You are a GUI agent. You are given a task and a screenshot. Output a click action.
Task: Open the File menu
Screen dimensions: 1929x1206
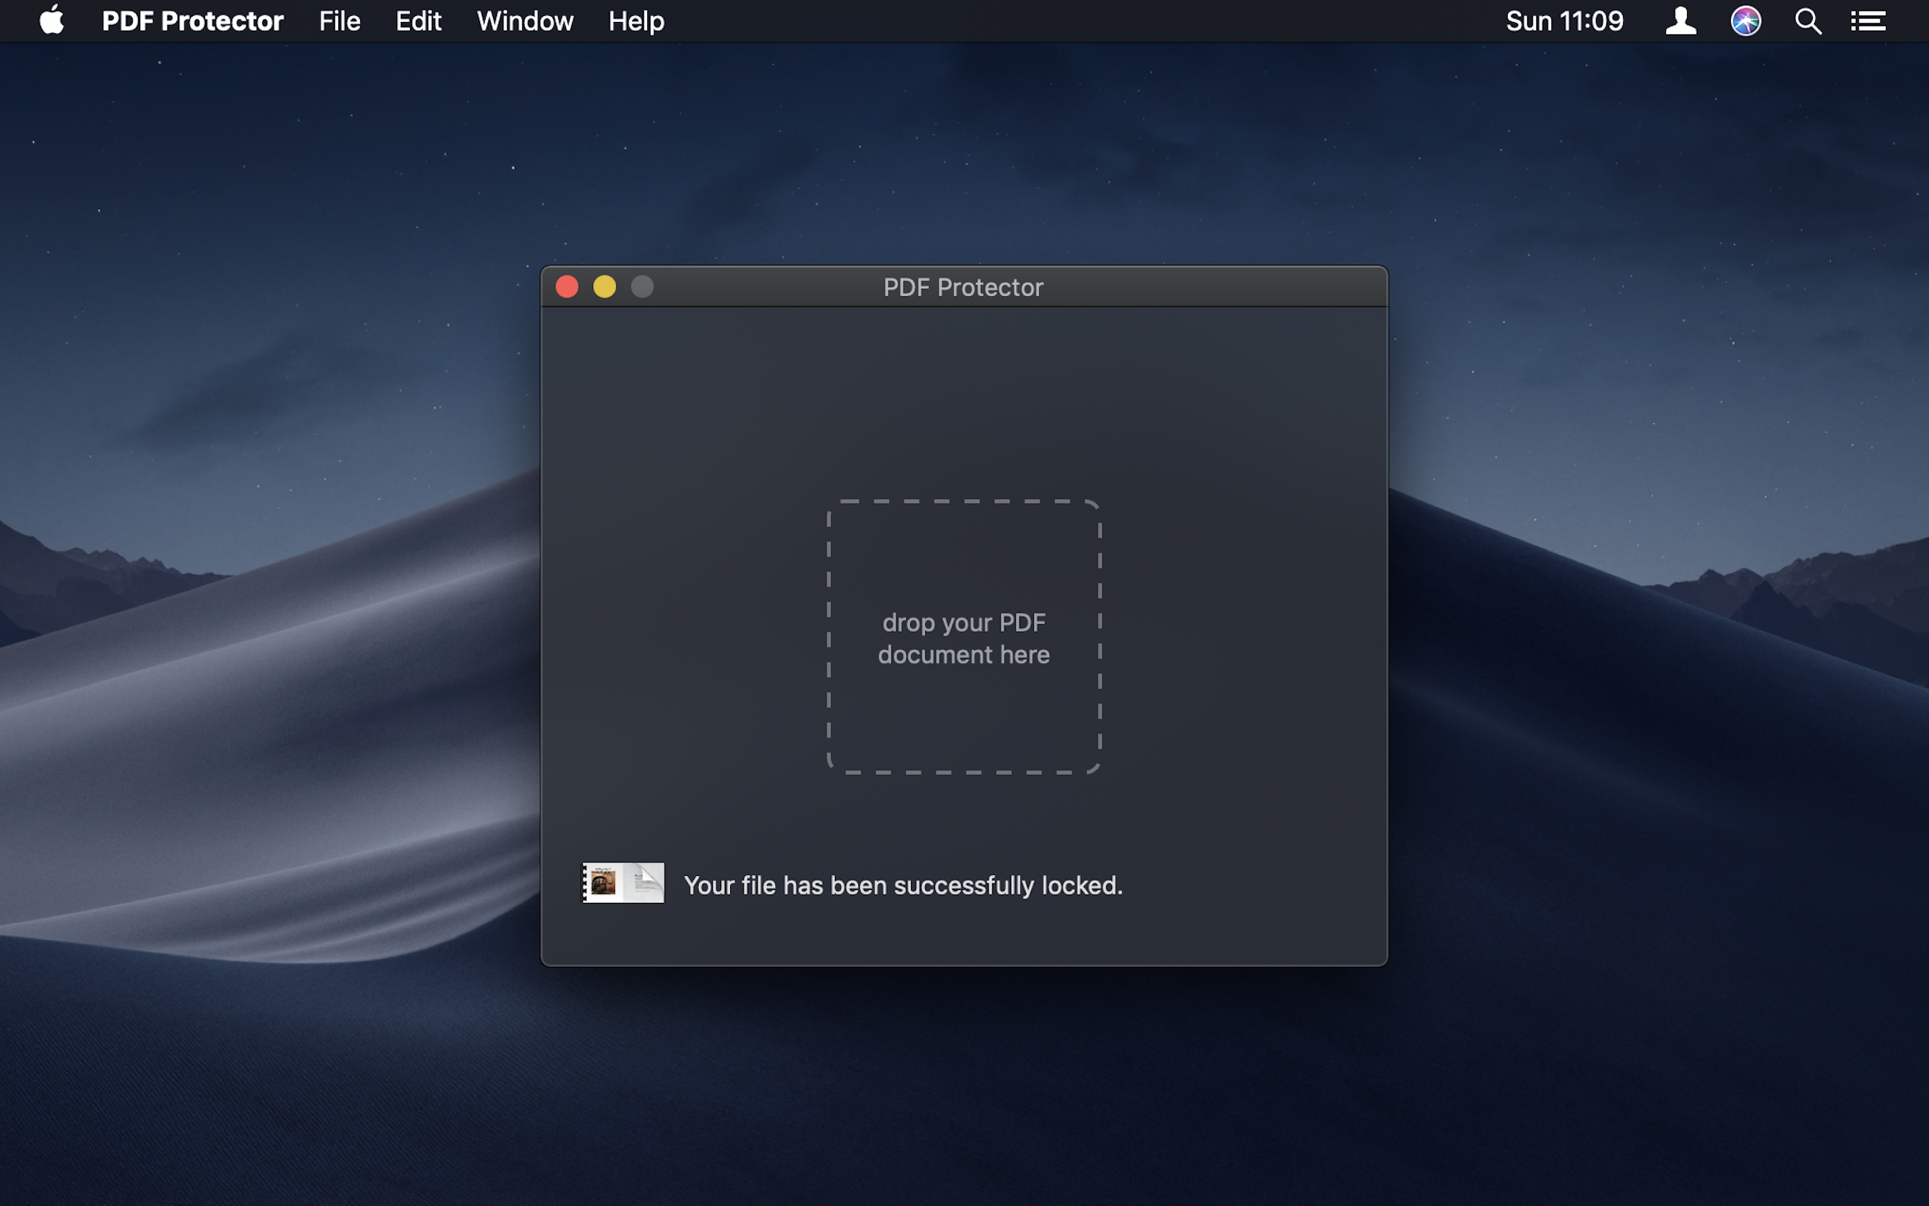click(x=339, y=21)
